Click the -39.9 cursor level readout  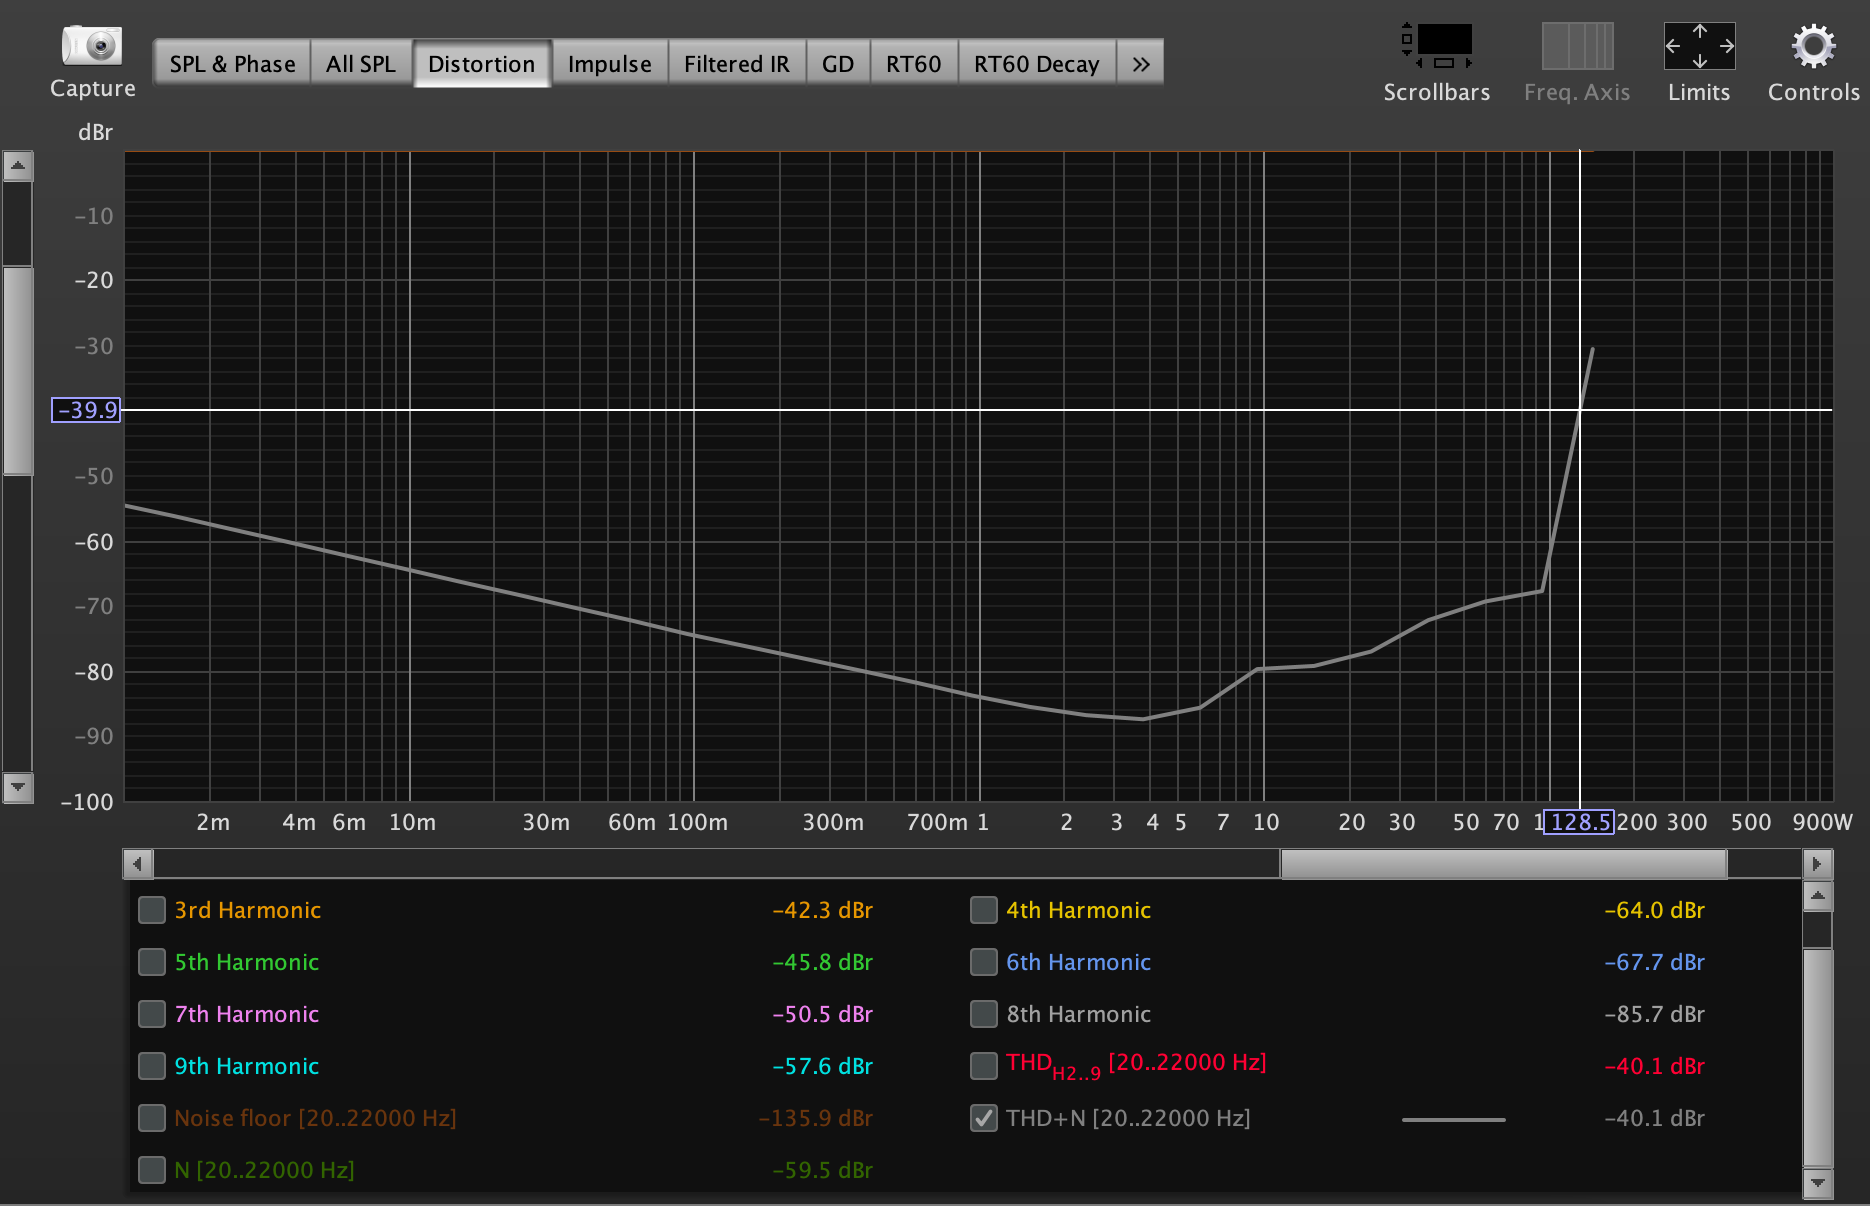[87, 410]
